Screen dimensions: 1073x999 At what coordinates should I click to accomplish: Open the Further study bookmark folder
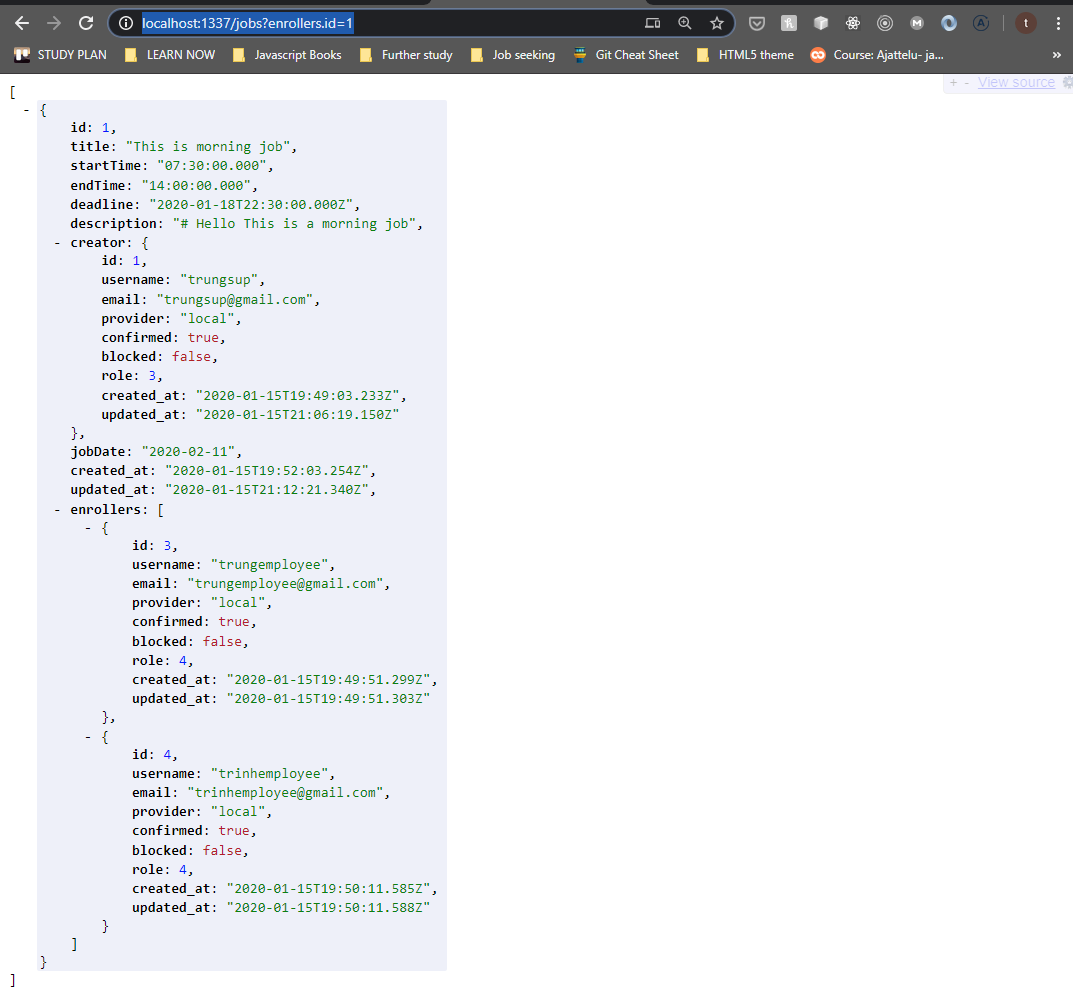point(406,55)
